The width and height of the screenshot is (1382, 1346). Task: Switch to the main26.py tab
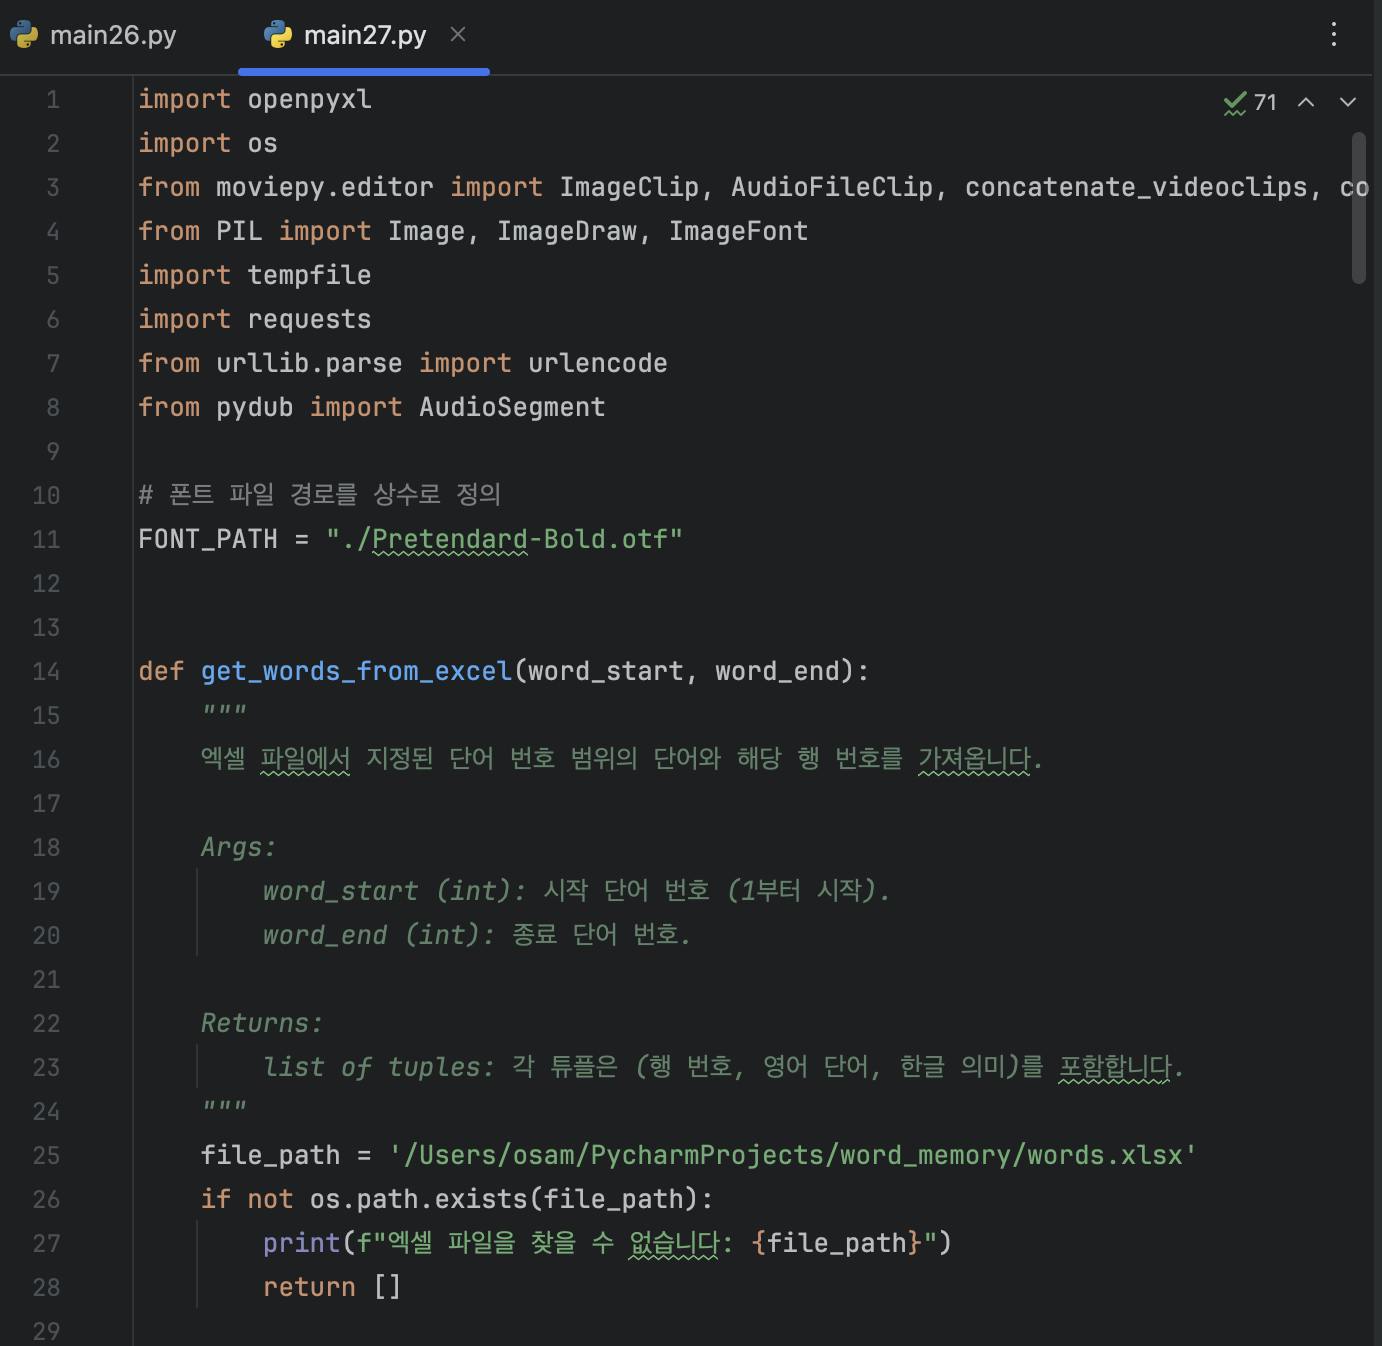[x=112, y=35]
